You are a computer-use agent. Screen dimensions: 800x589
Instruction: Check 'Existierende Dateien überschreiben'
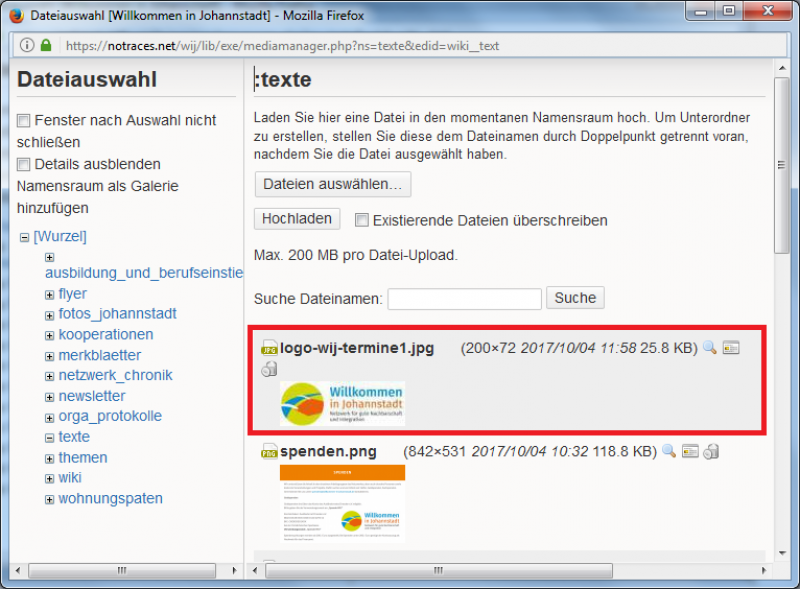[362, 220]
